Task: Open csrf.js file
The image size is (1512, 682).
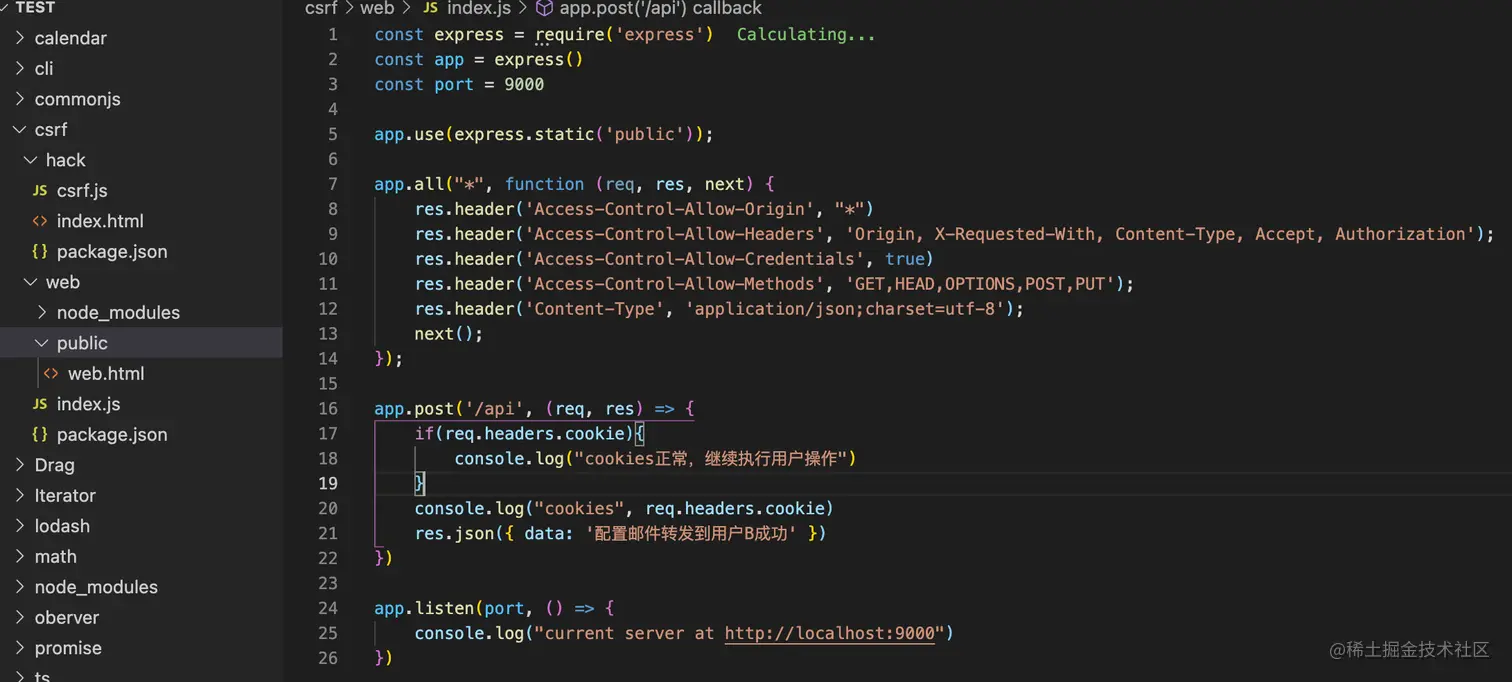Action: pyautogui.click(x=82, y=190)
